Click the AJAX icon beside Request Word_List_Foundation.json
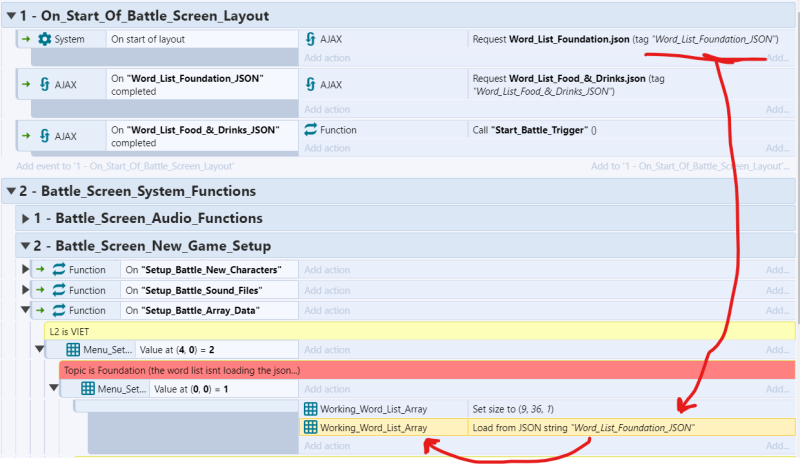Screen dimensions: 800x464 [311, 39]
